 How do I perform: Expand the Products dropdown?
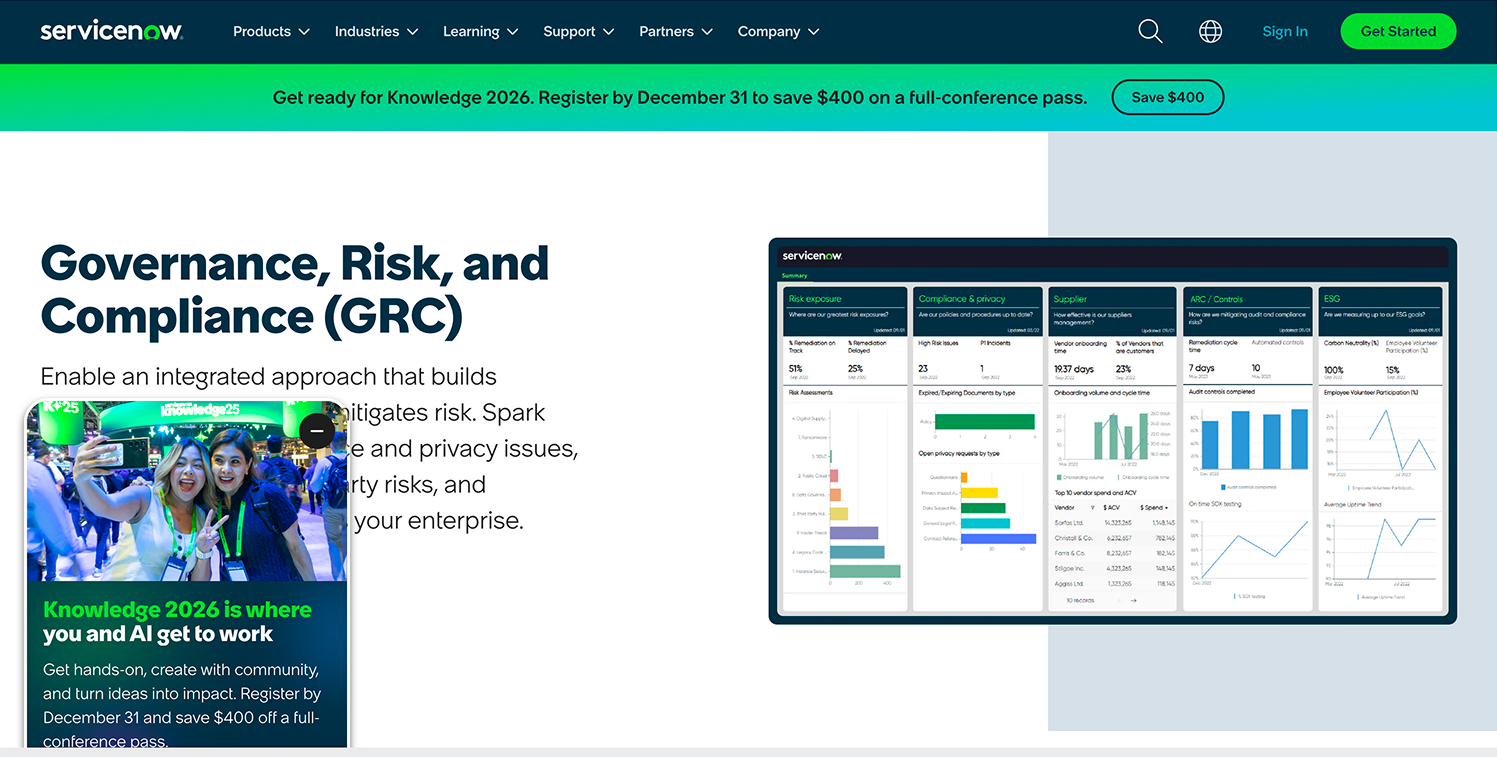[270, 31]
